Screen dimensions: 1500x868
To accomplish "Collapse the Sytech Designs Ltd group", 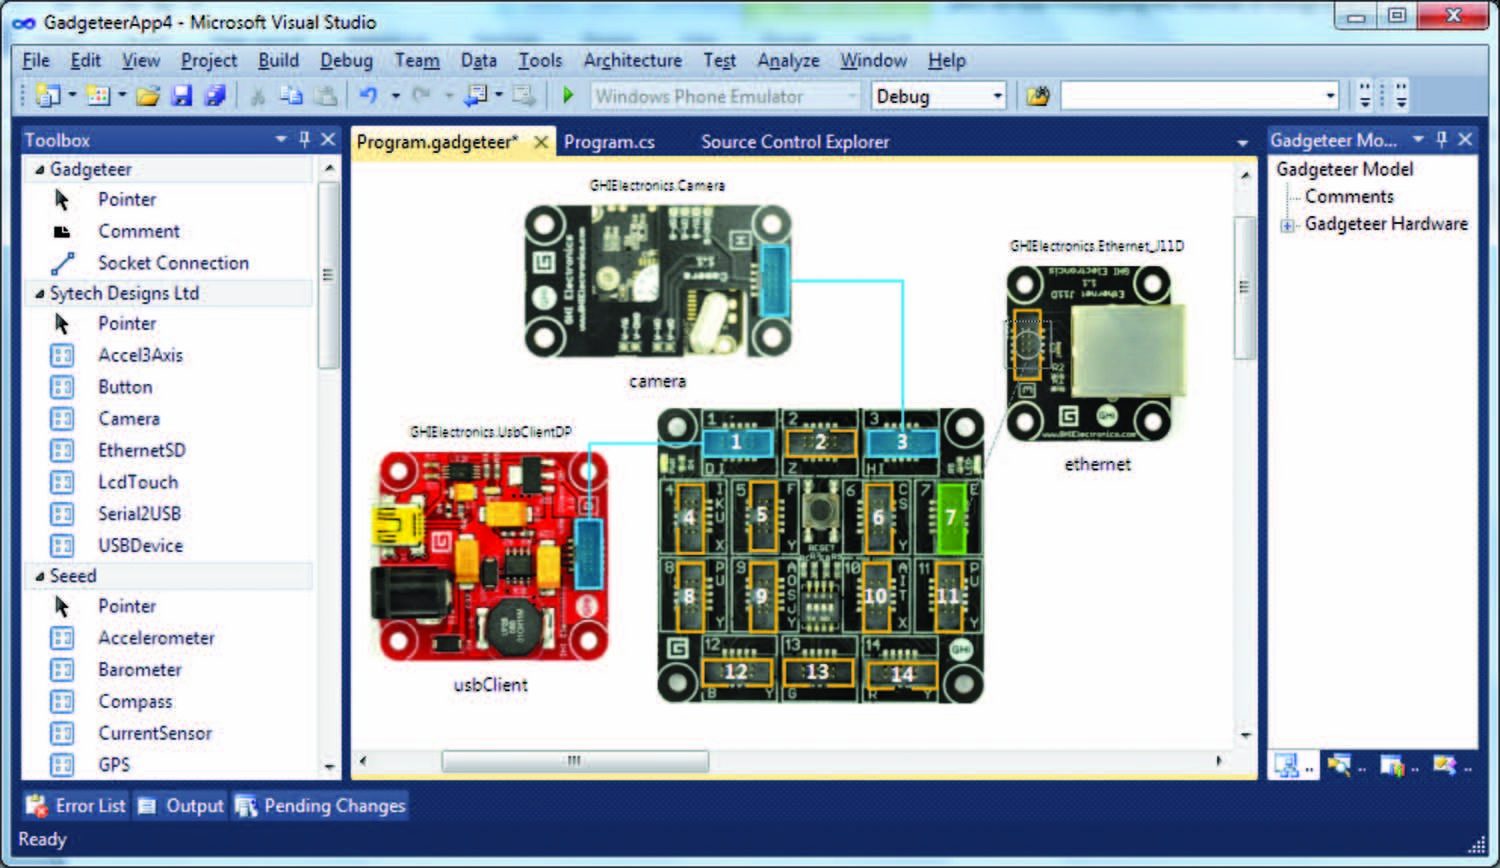I will (x=40, y=294).
